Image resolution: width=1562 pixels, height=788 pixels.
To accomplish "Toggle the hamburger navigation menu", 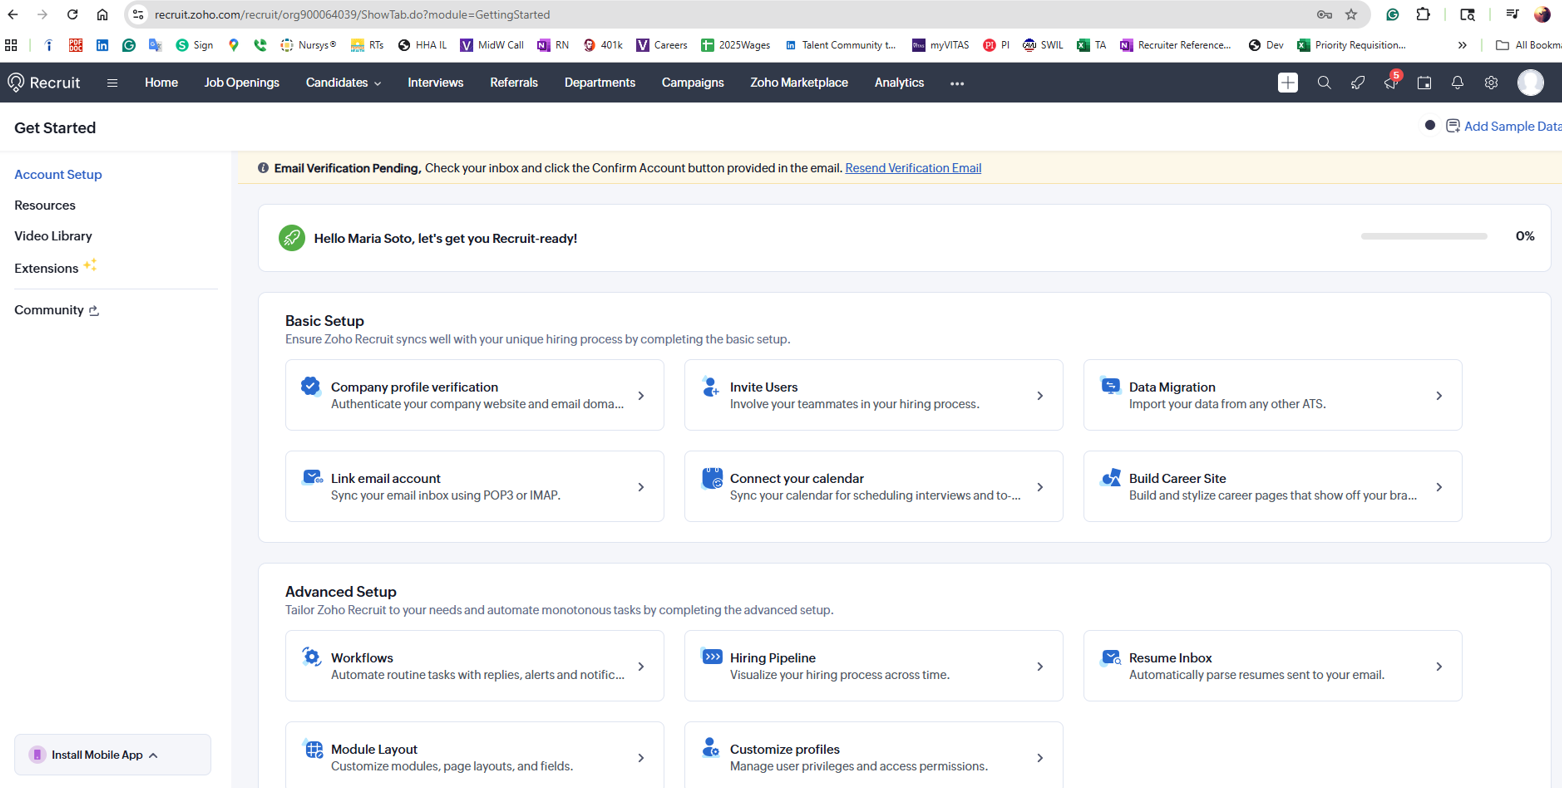I will click(x=112, y=83).
